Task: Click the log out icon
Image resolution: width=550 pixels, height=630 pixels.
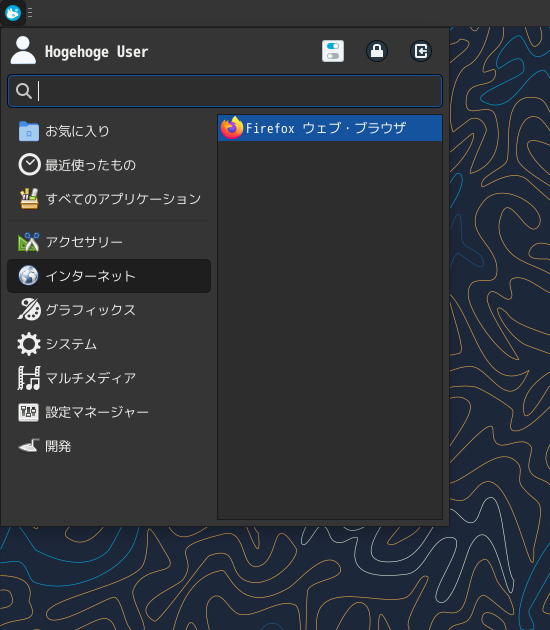Action: [421, 51]
